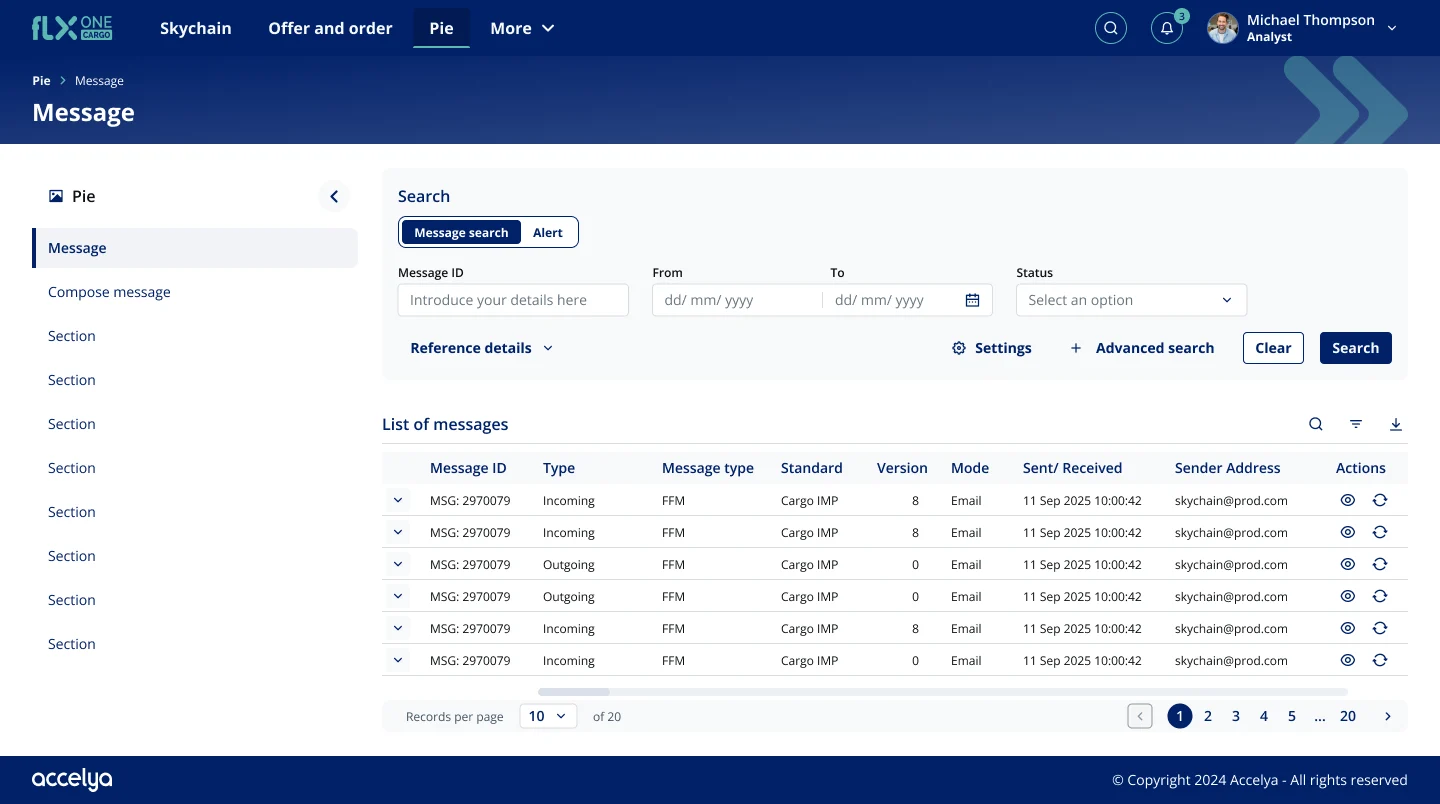This screenshot has width=1440, height=804.
Task: Reprocess the Incoming version 0 message
Action: click(x=1380, y=660)
